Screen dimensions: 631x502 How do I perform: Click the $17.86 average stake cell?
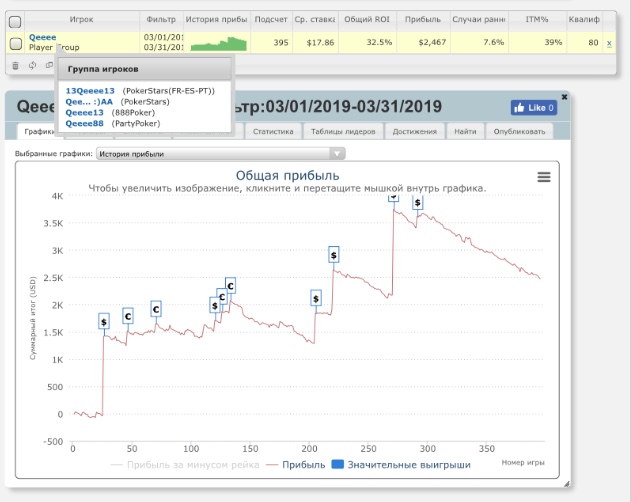coord(315,42)
